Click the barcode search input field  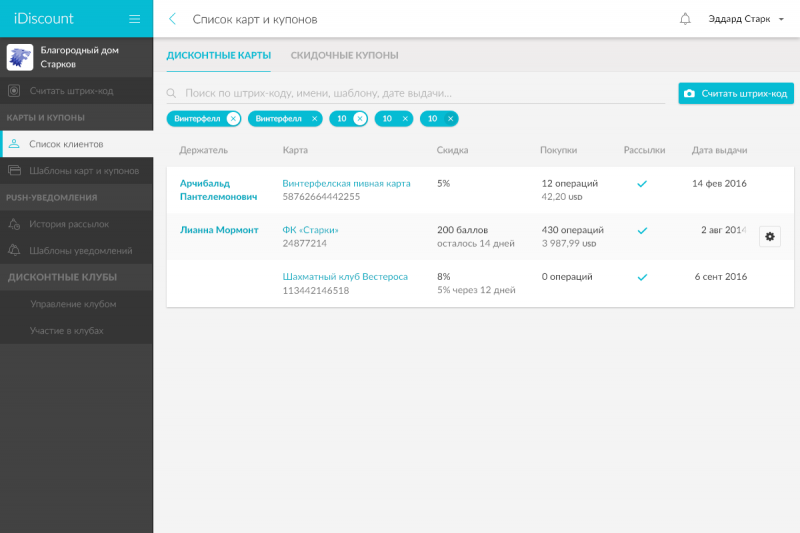pyautogui.click(x=420, y=93)
